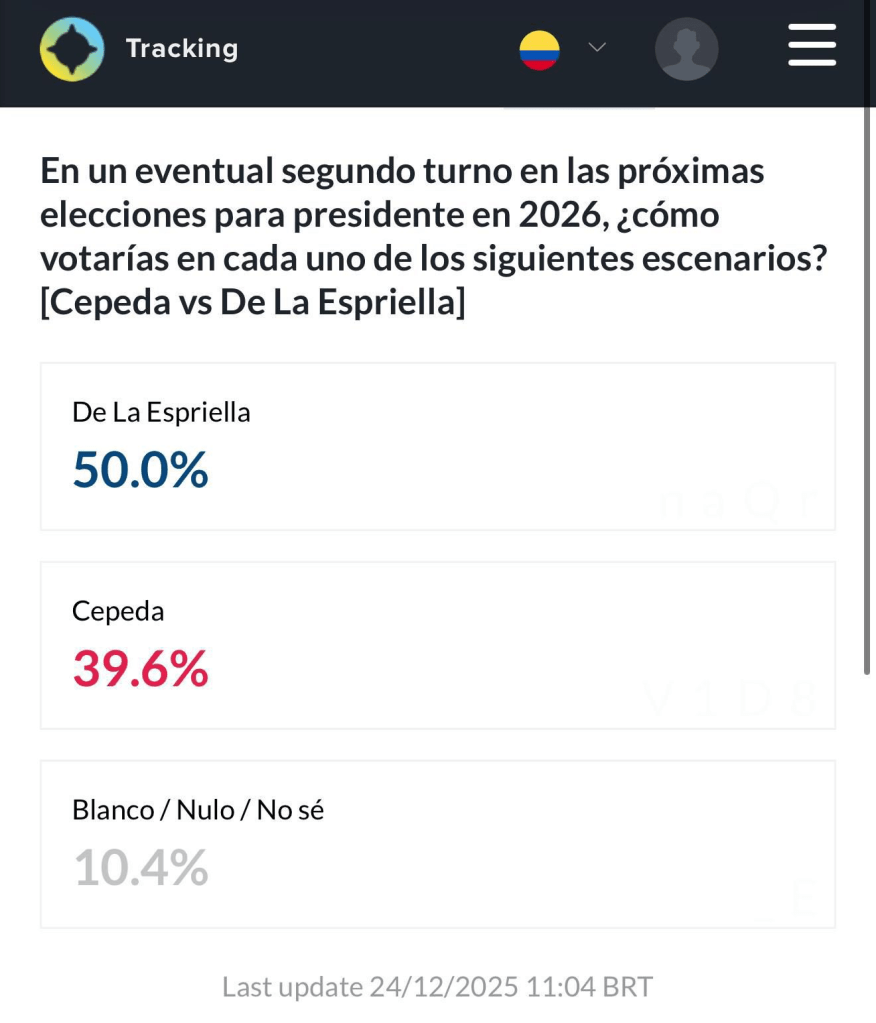Click the bracketed Cepeda vs De La Espriella text

click(252, 302)
